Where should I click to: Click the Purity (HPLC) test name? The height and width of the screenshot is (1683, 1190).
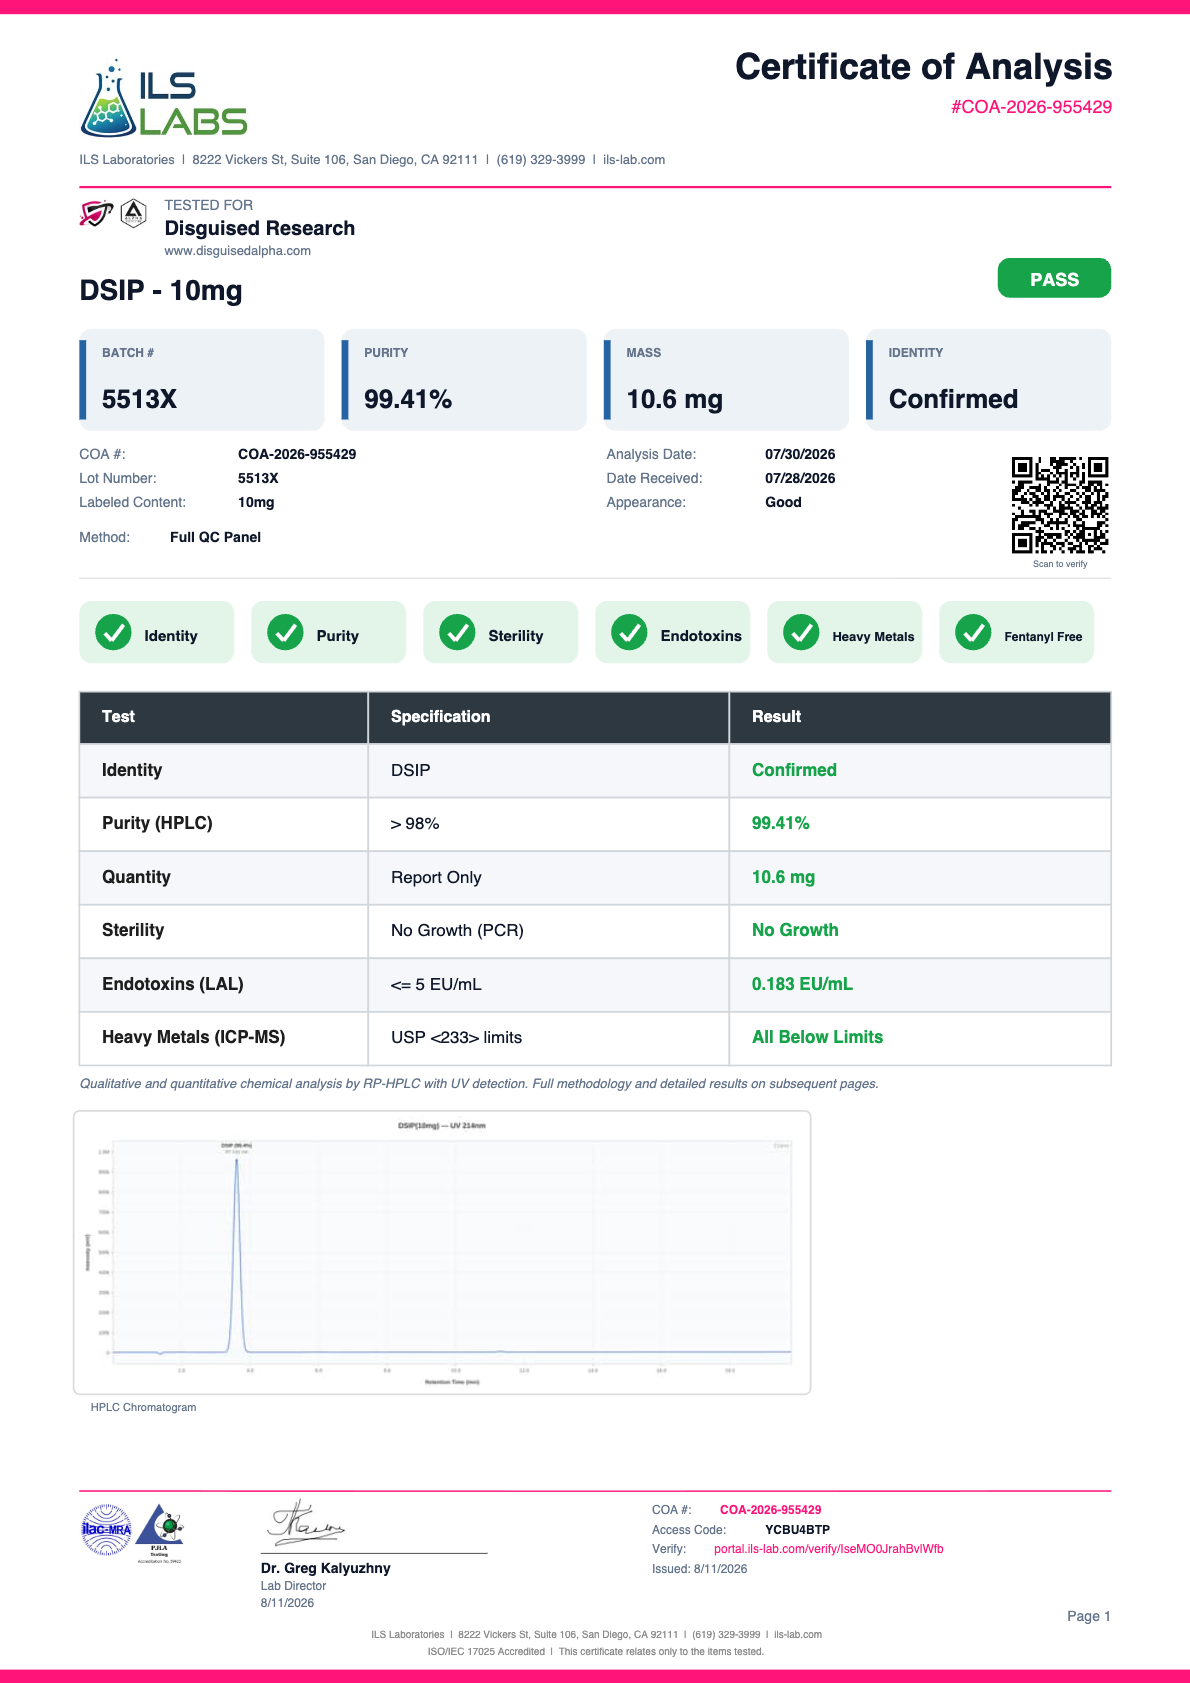pos(157,823)
